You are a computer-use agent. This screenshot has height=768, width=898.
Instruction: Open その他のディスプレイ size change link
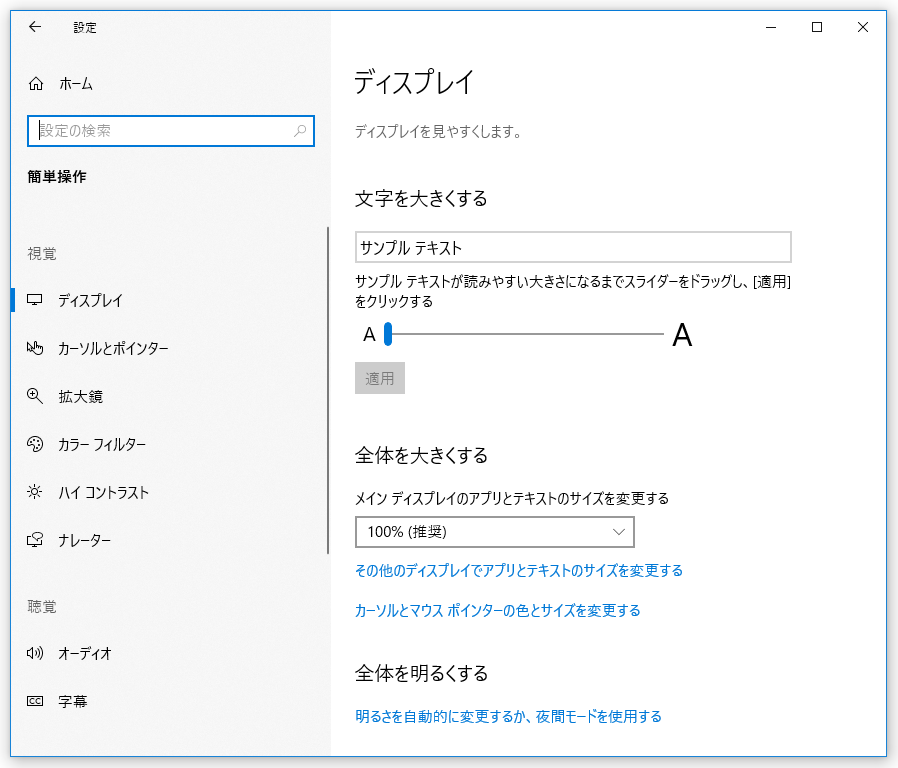click(x=519, y=570)
